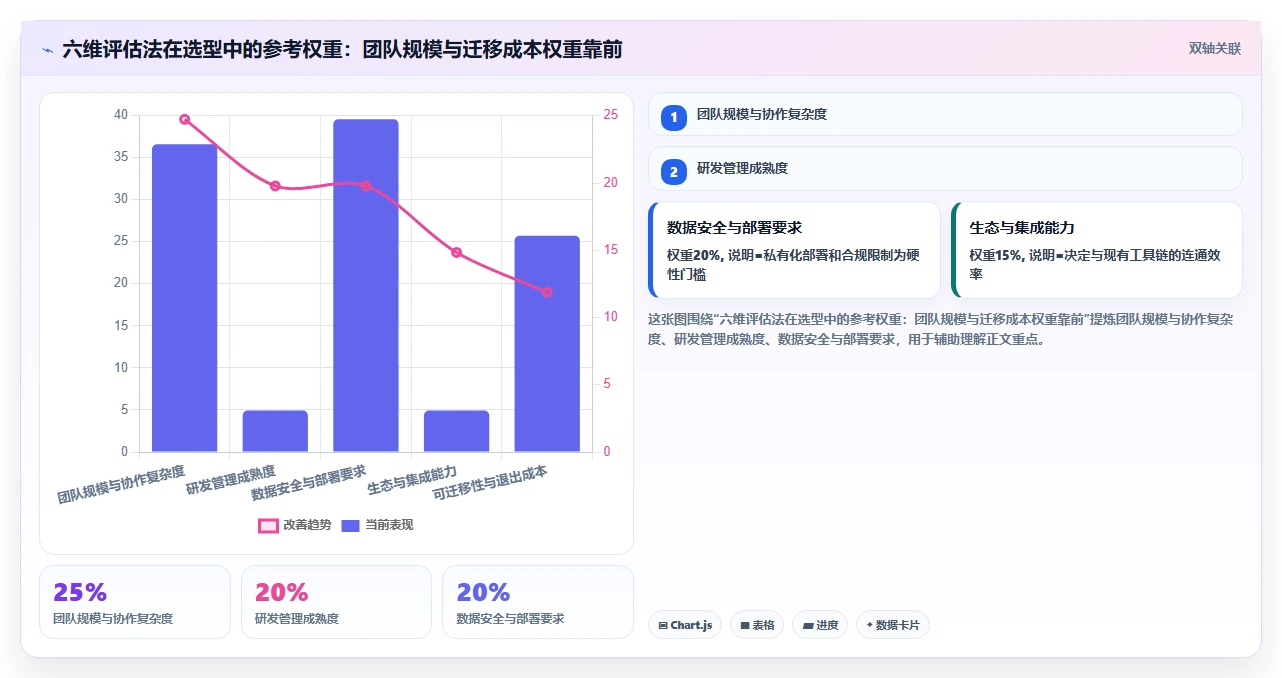Screen dimensions: 1282x678
Task: Click left axis value 40
Action: coord(121,115)
